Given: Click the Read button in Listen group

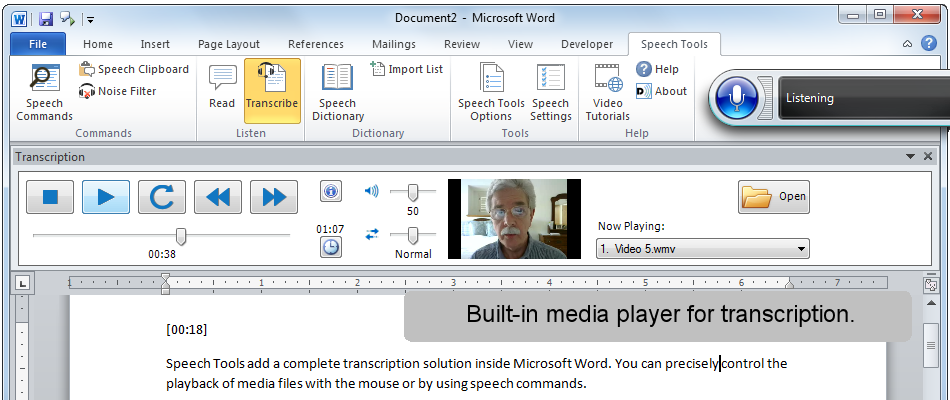Looking at the screenshot, I should [x=222, y=88].
